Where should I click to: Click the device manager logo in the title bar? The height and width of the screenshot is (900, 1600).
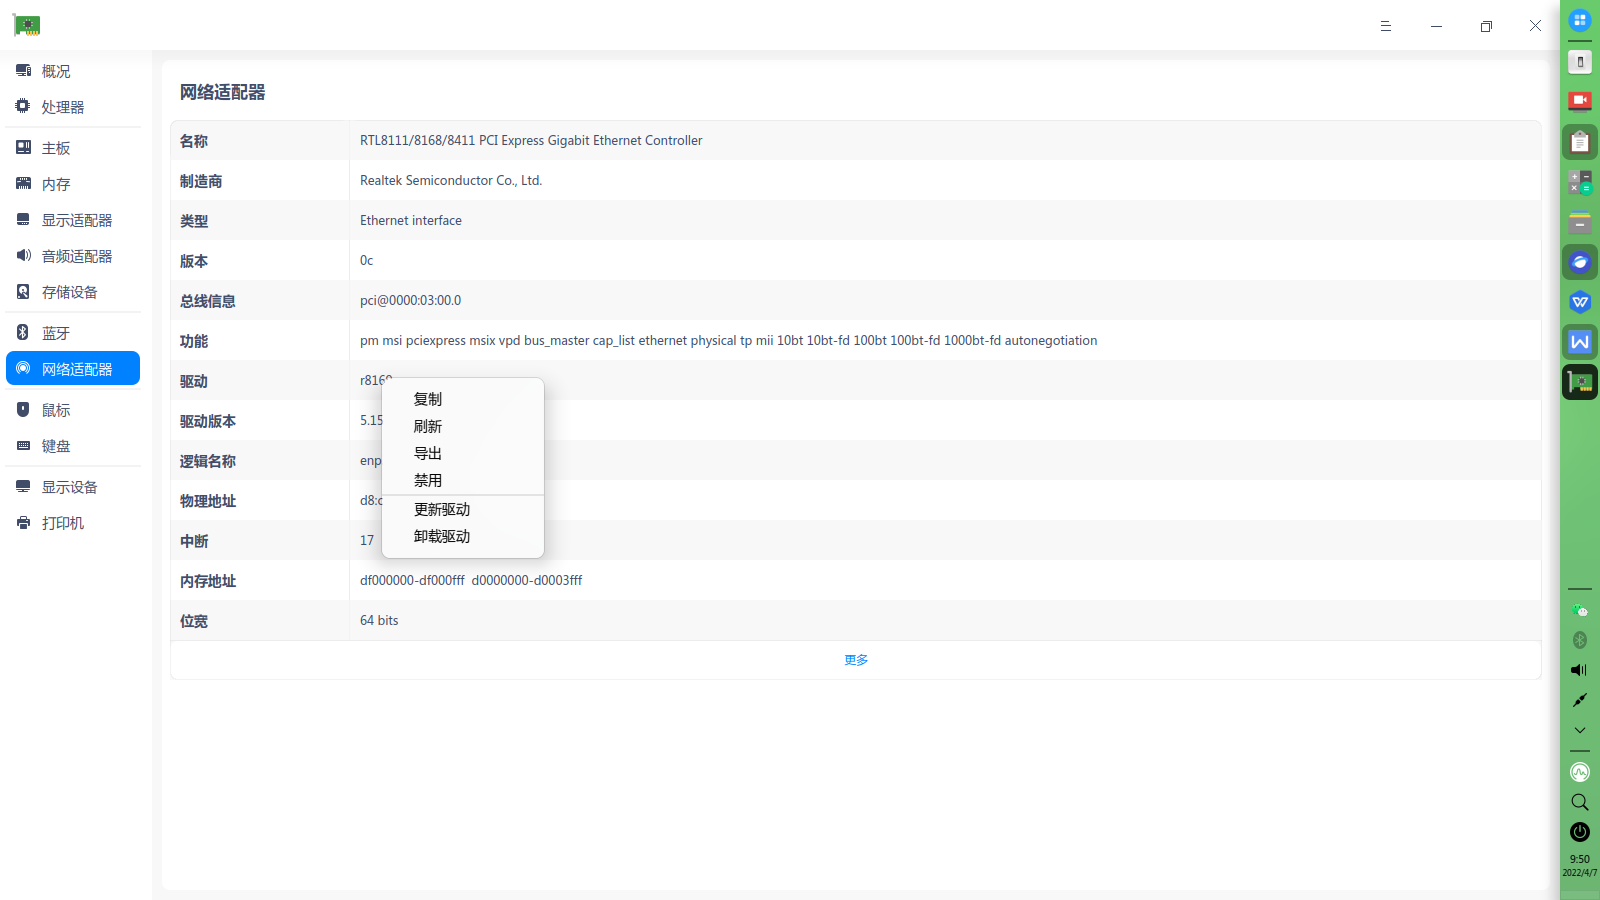pos(27,25)
